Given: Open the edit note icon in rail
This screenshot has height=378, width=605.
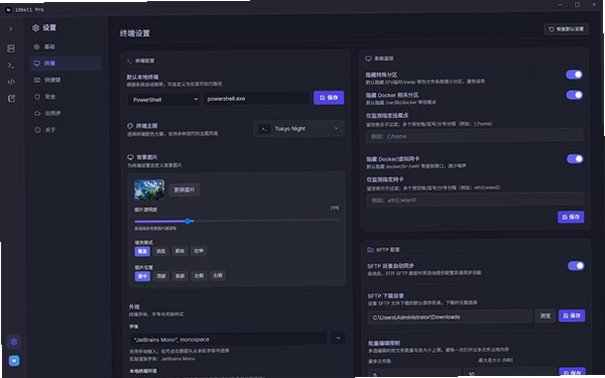Looking at the screenshot, I should [12, 99].
